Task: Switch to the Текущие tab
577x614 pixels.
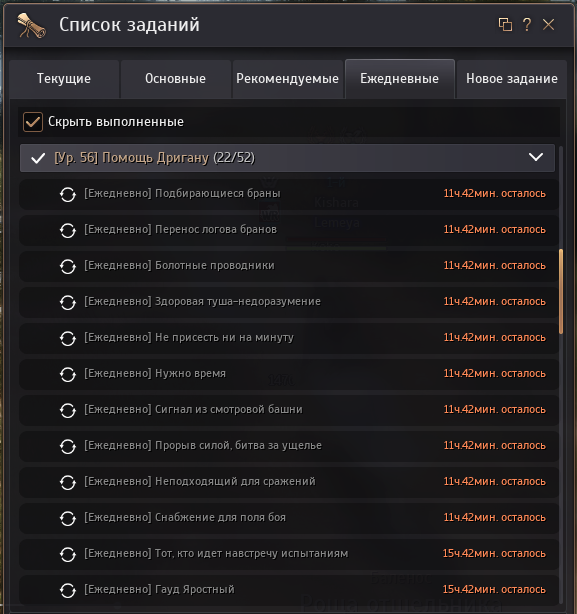Action: (64, 79)
